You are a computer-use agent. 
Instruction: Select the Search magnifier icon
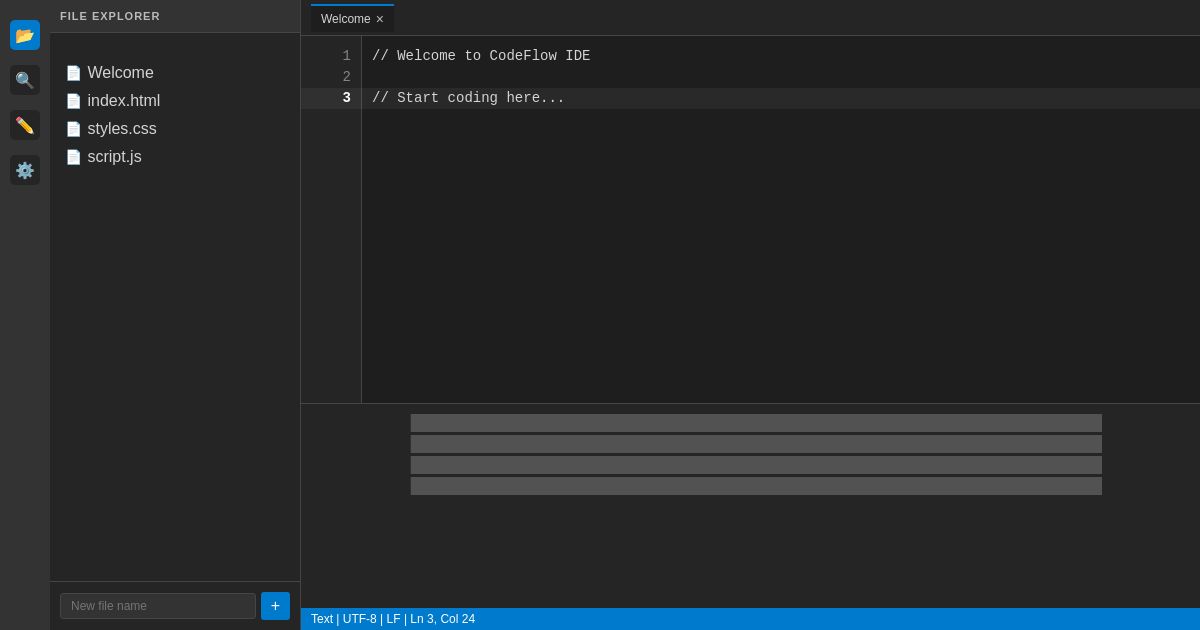pyautogui.click(x=25, y=80)
